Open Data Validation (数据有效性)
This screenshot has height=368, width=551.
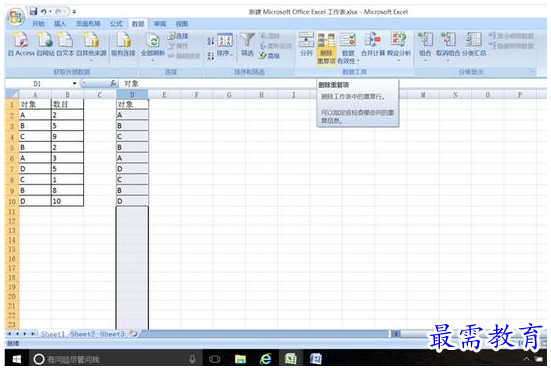348,48
